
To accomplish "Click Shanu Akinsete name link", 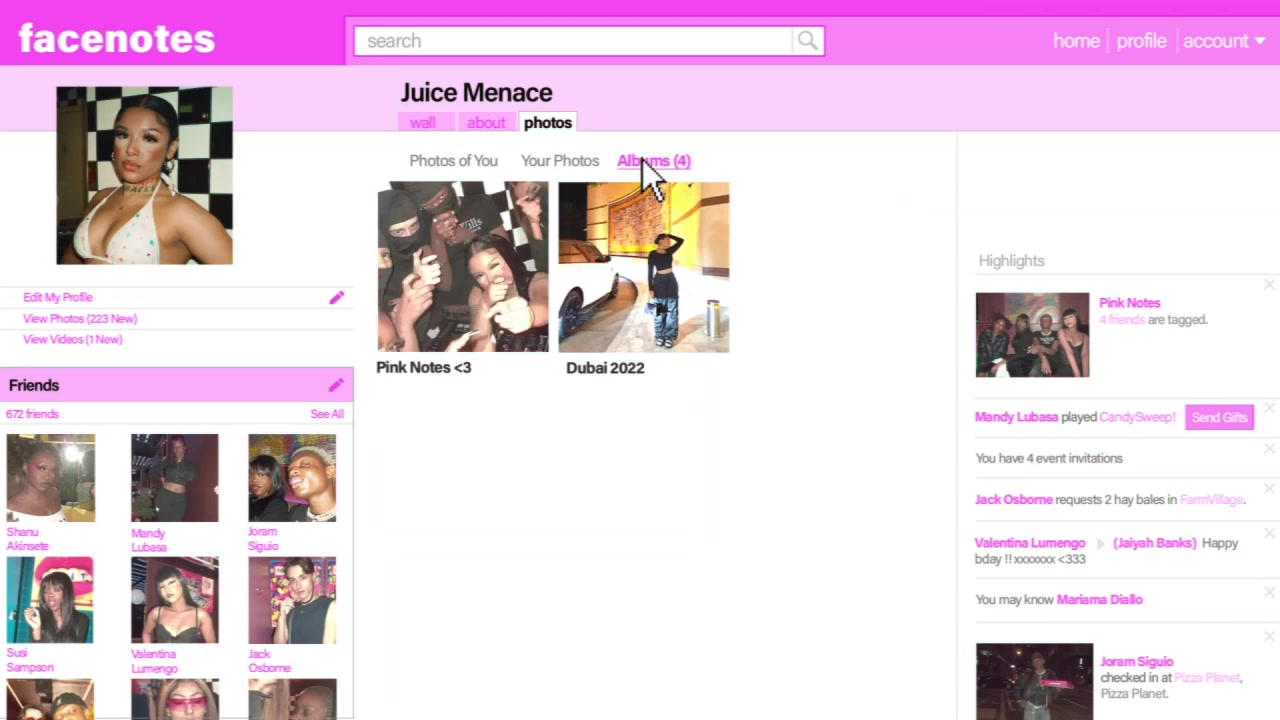I will 27,539.
